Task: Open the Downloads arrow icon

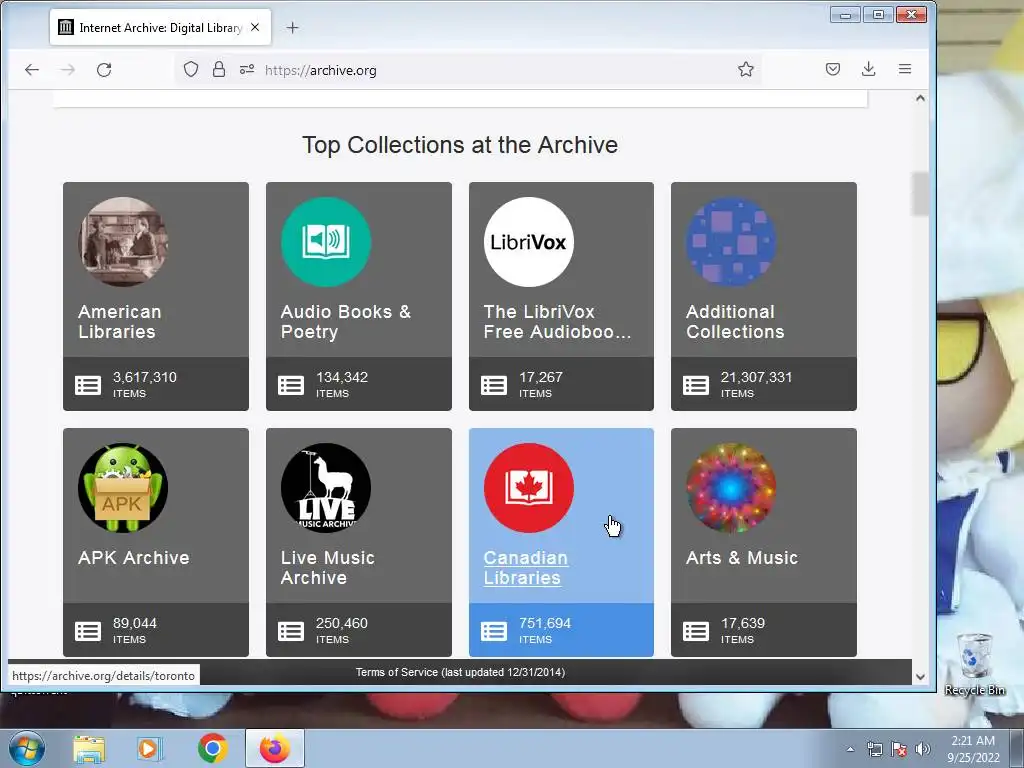Action: [869, 69]
